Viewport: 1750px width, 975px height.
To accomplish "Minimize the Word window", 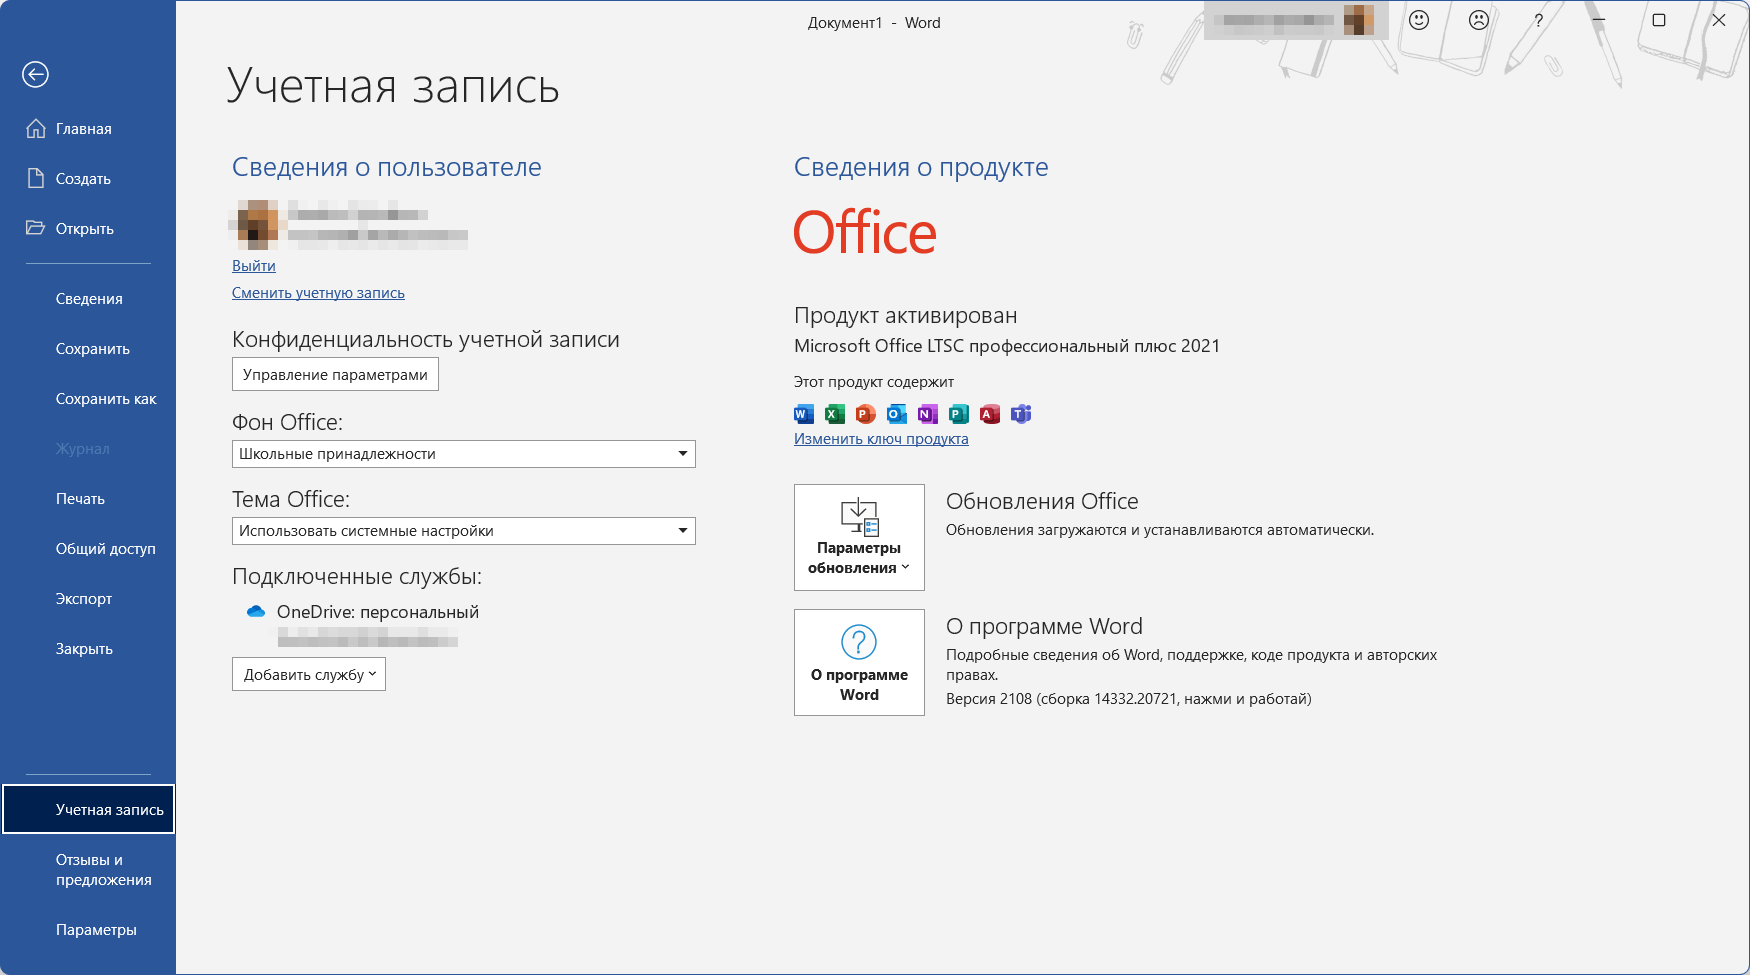I will pos(1599,20).
